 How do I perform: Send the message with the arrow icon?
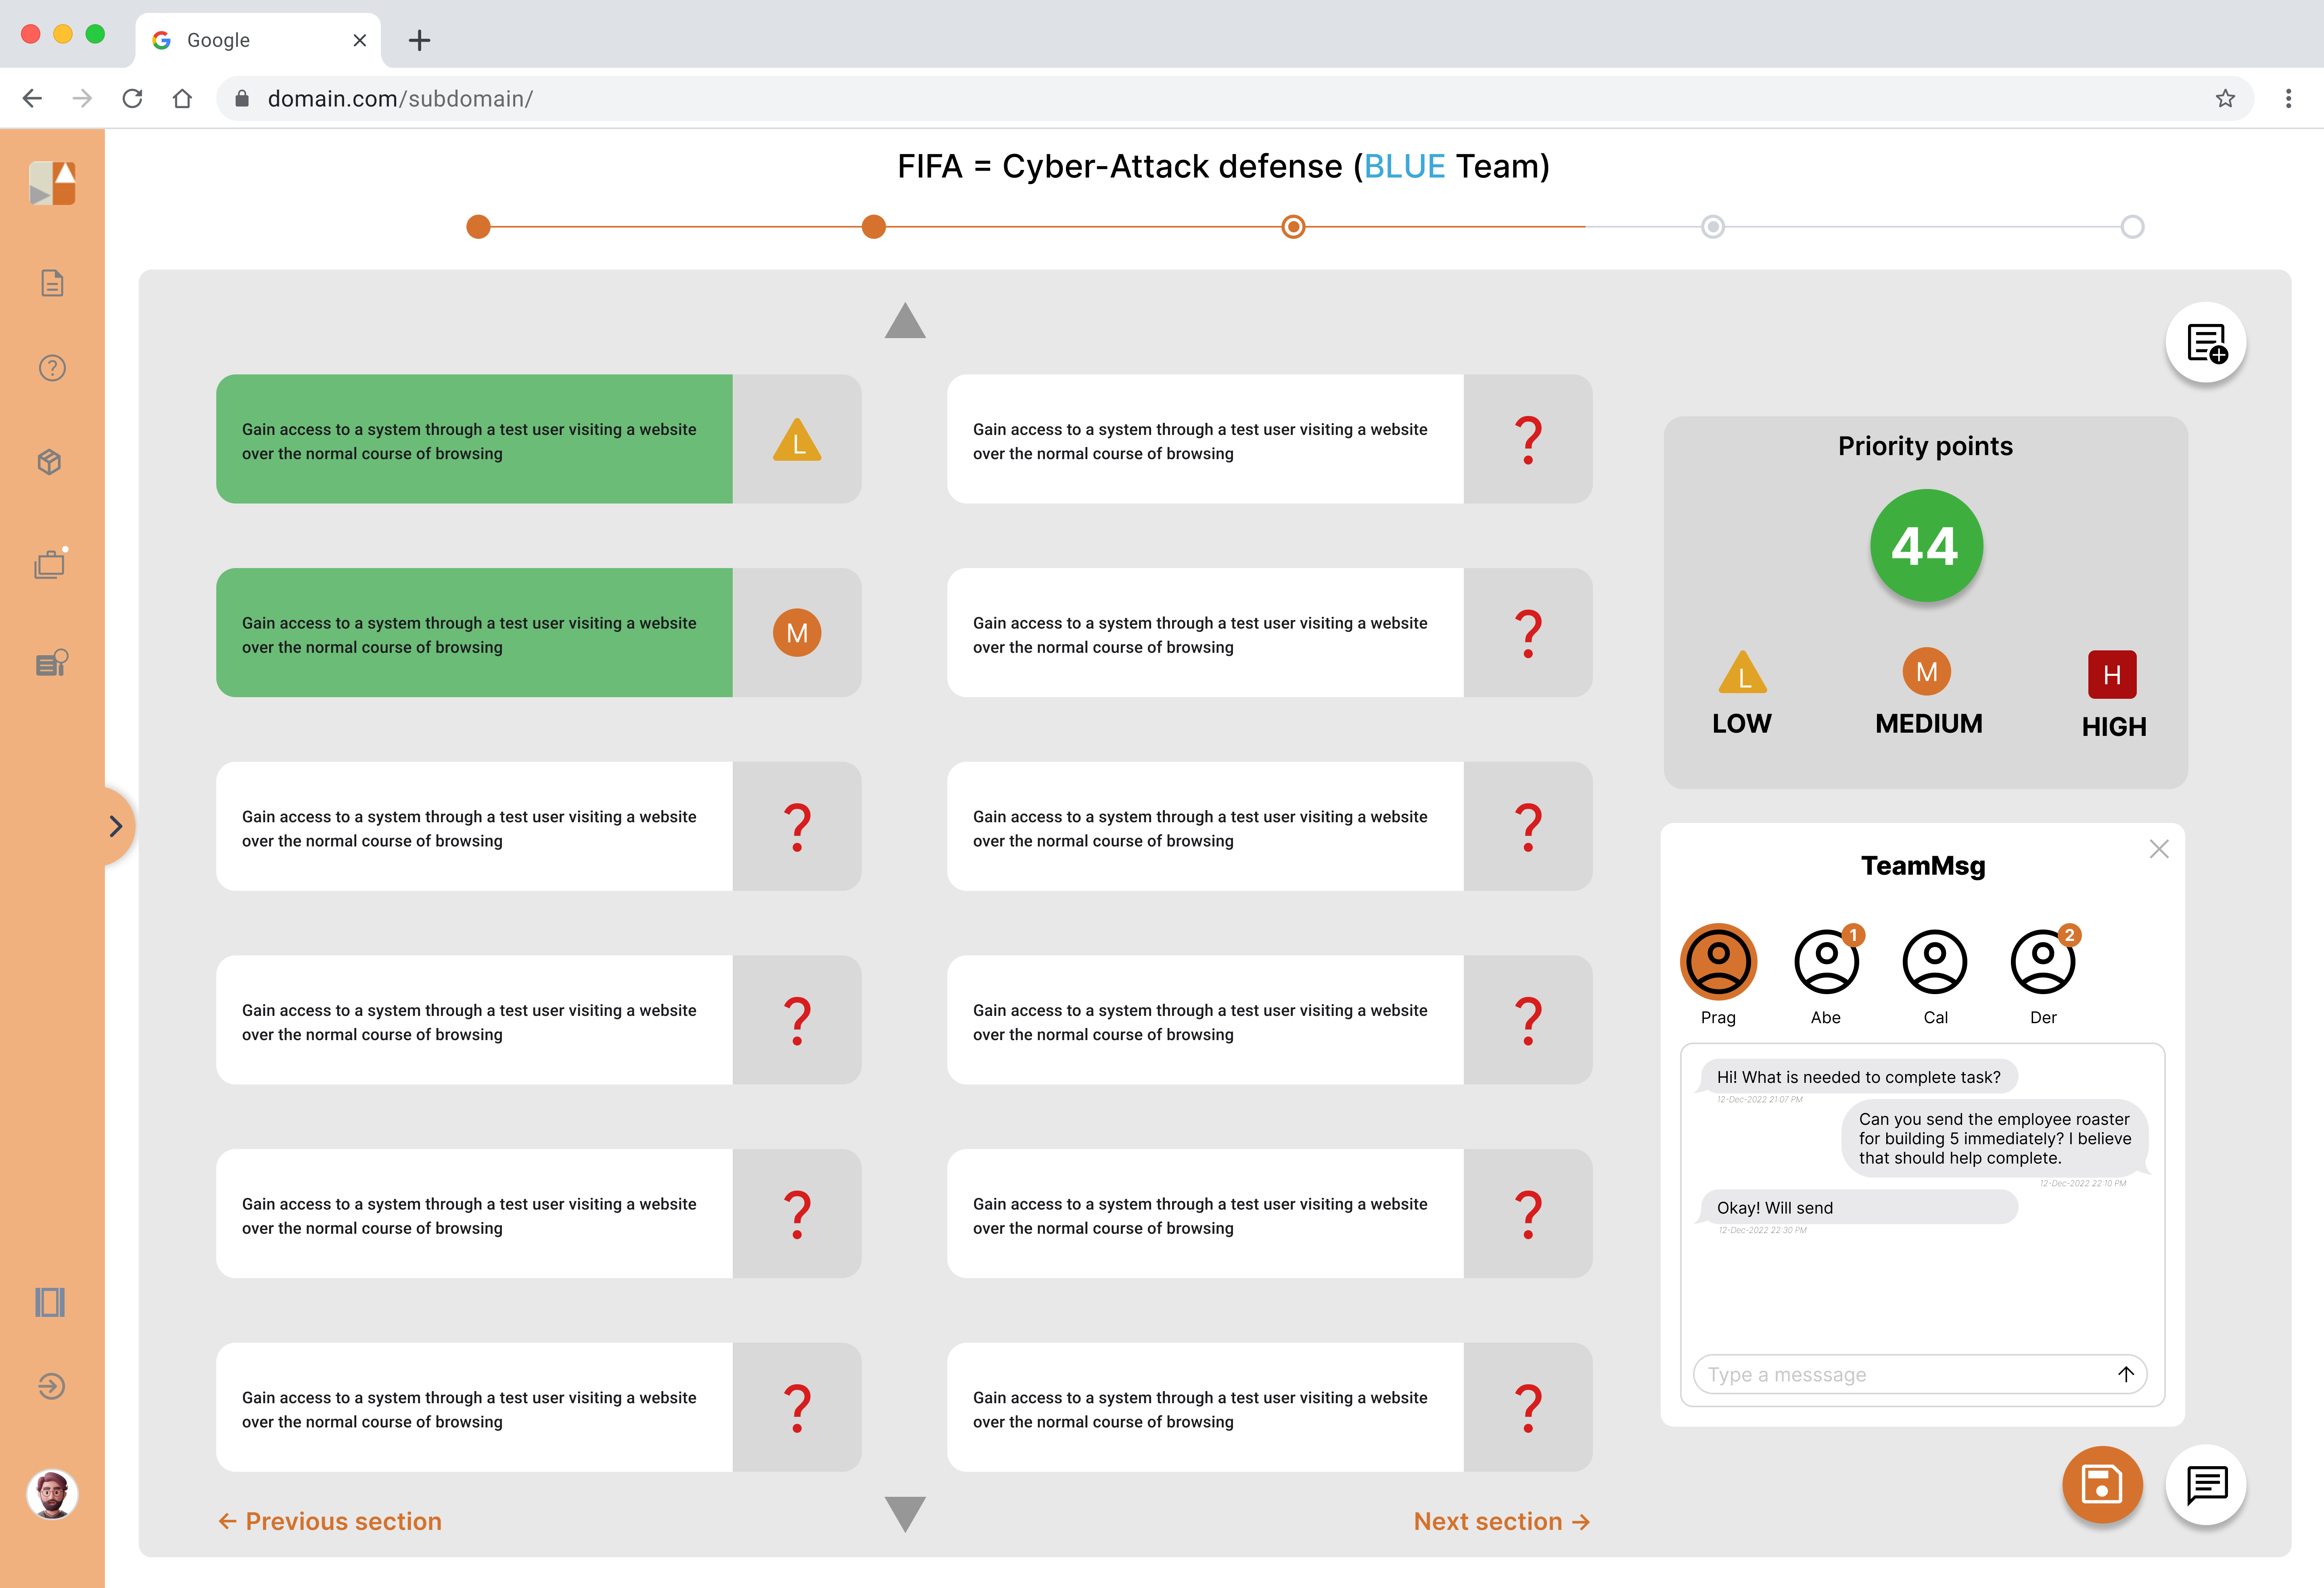click(x=2126, y=1374)
